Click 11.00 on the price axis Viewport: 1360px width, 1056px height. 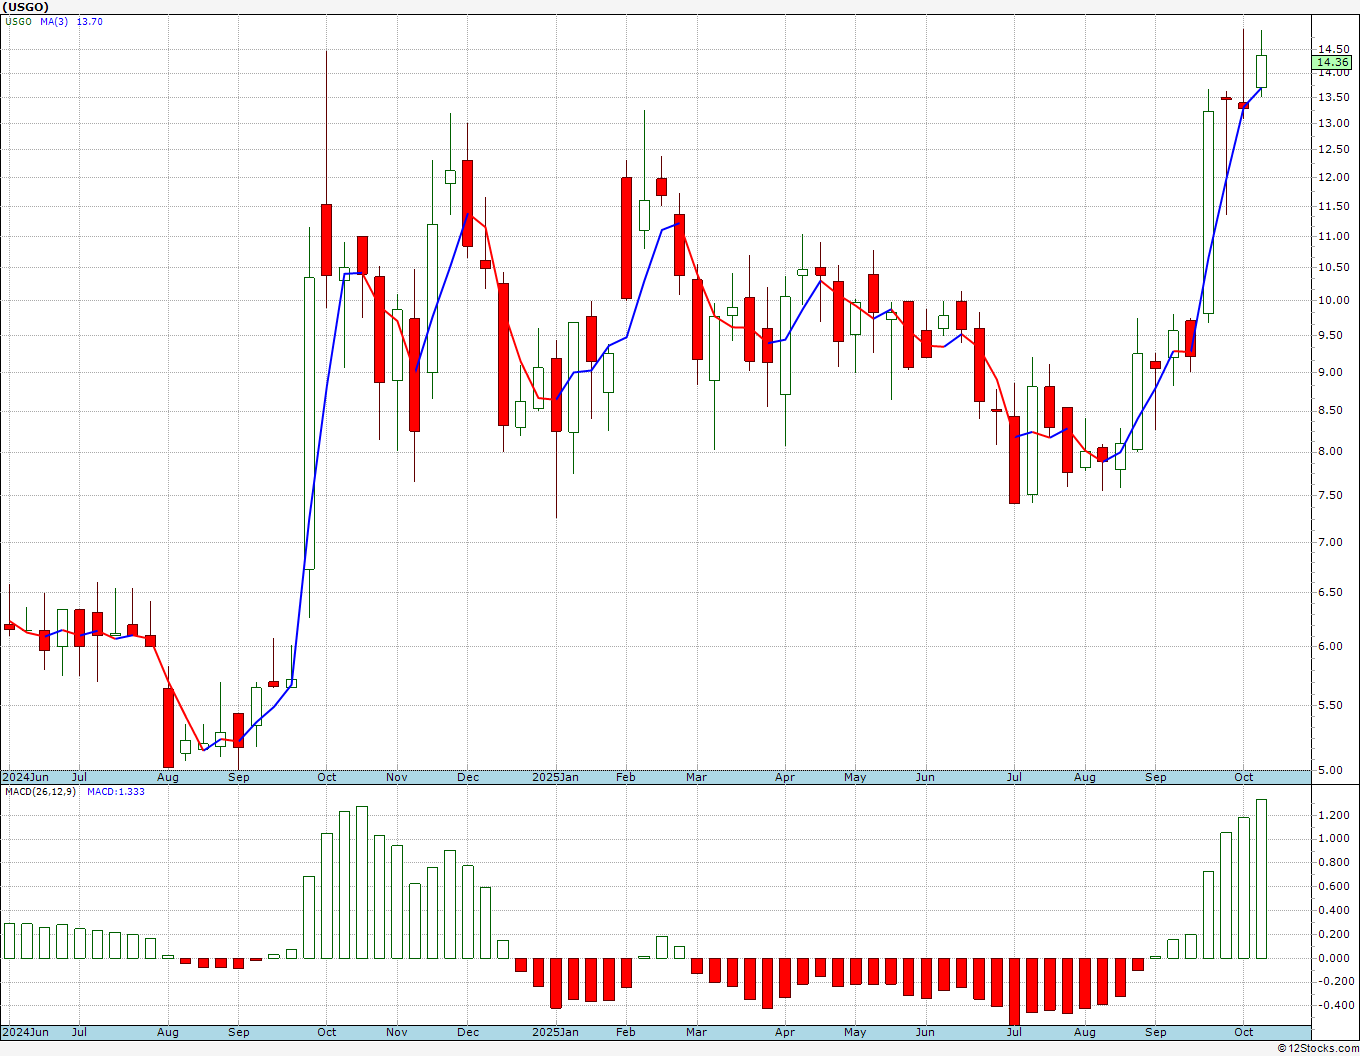pos(1332,237)
